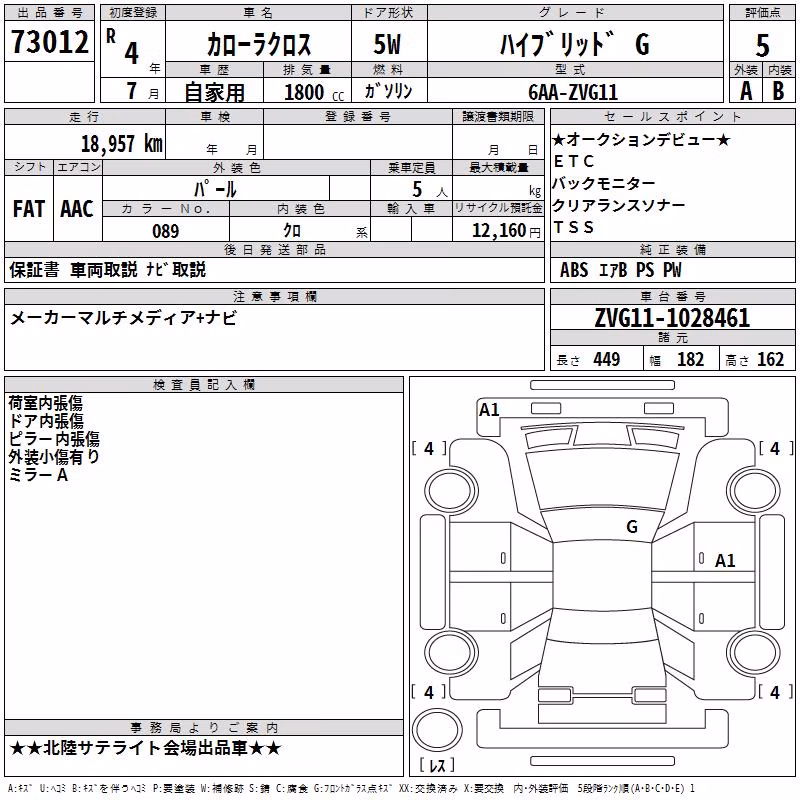
Task: Click inspector note 外装小傷有り
Action: [54, 457]
